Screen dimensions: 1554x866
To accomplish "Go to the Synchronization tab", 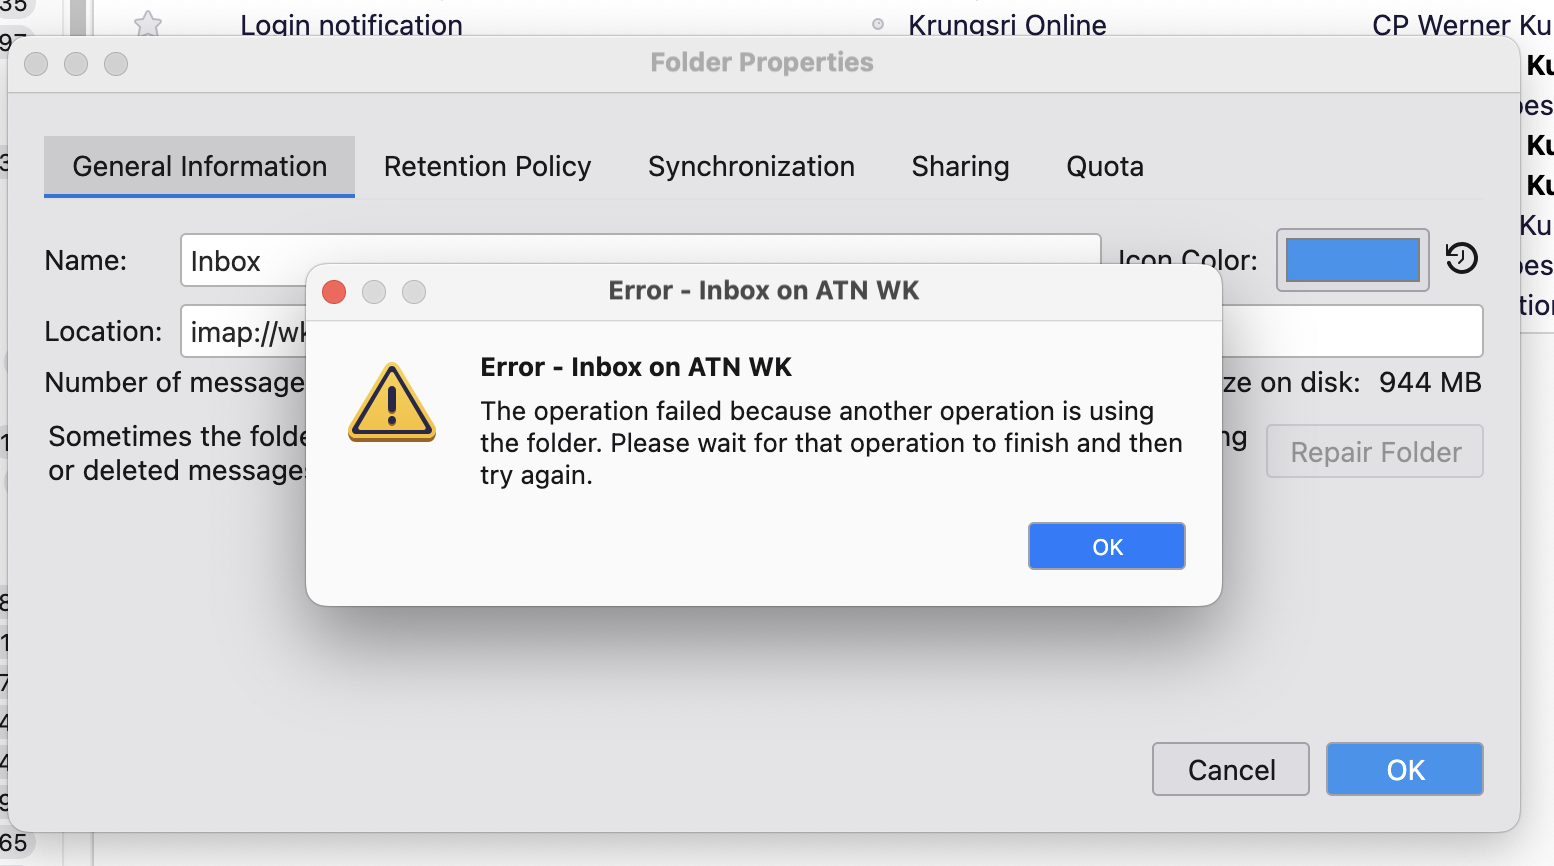I will point(751,166).
